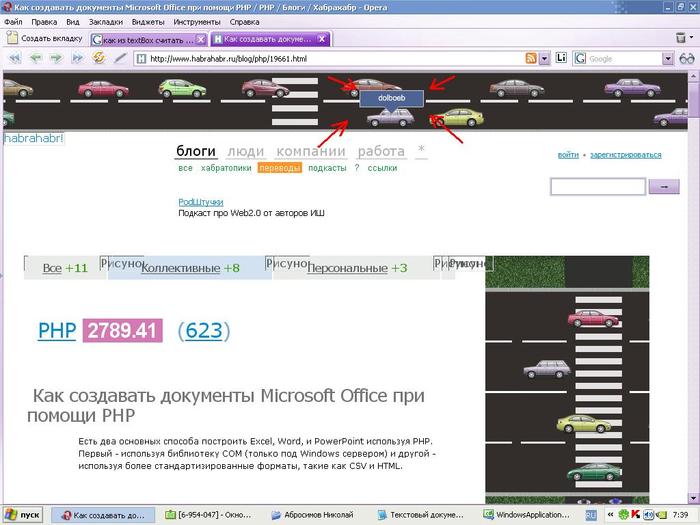This screenshot has height=525, width=700.
Task: Go back with the Back arrow icon
Action: [x=36, y=58]
